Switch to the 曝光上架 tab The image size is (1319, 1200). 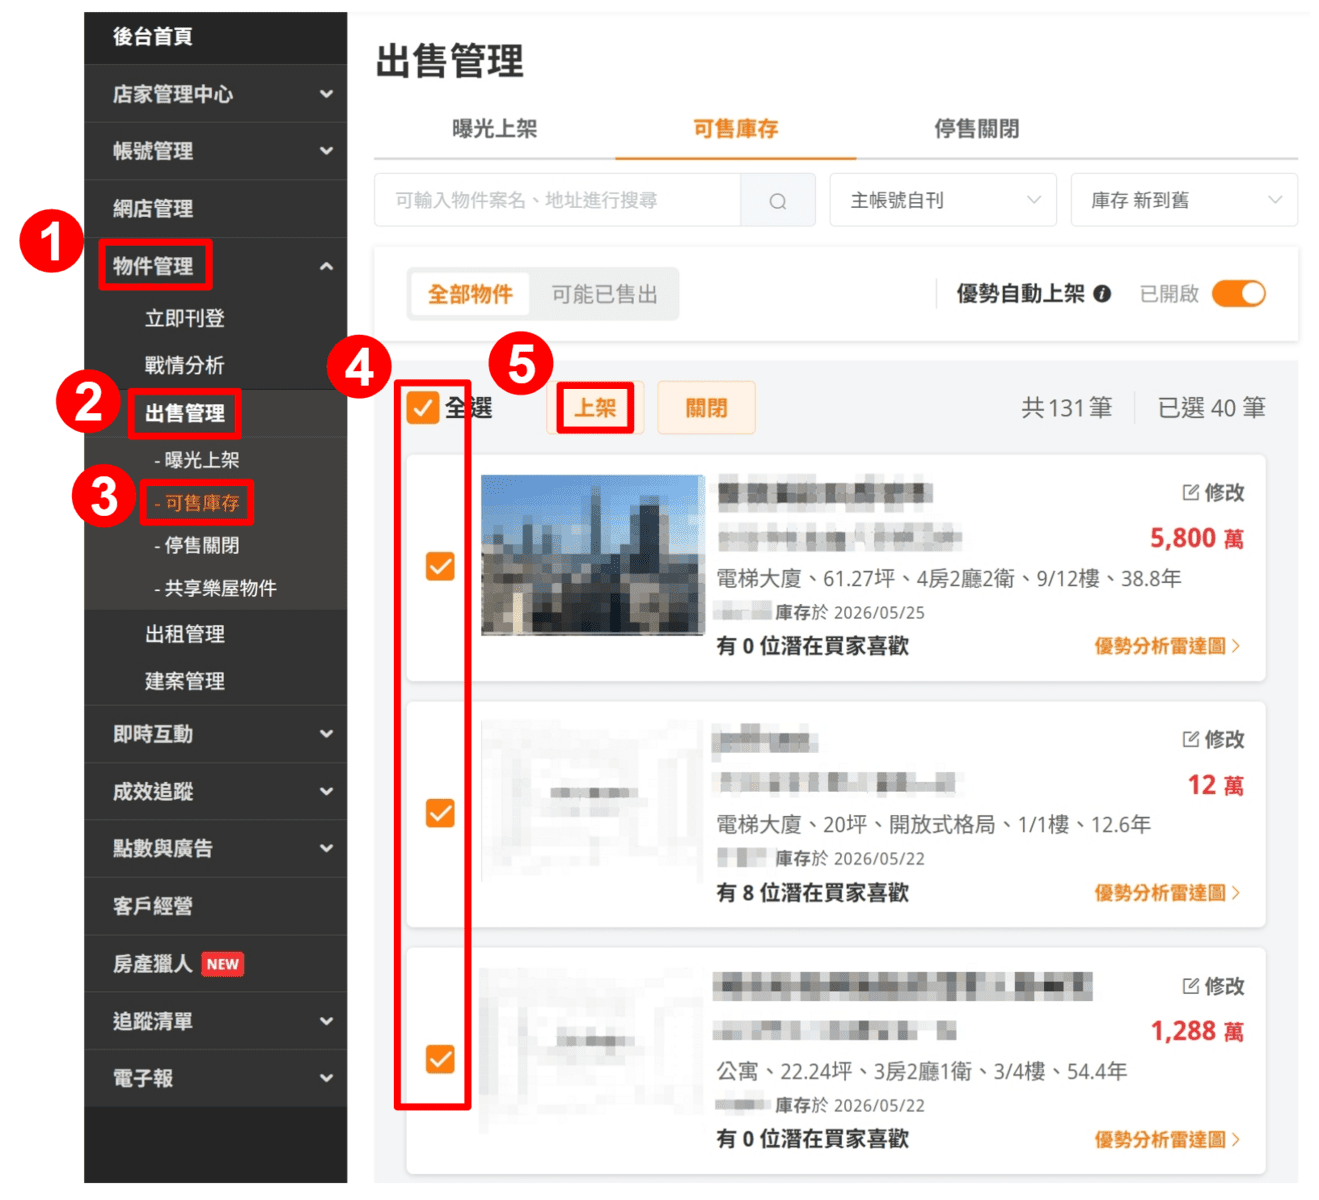point(495,129)
